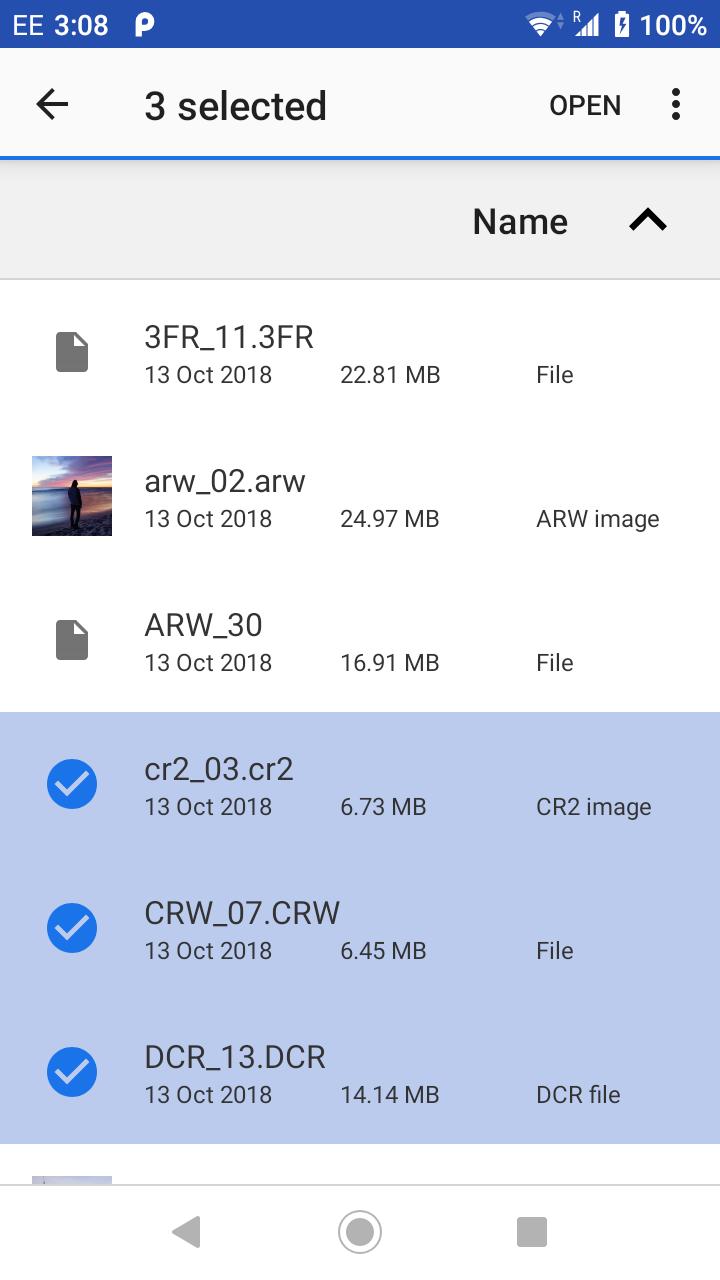
Task: Tap the Wi-Fi signal indicator in the status bar
Action: (x=541, y=25)
